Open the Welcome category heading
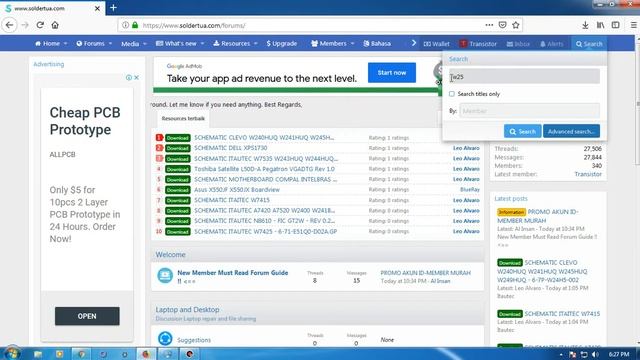The height and width of the screenshot is (360, 640). 170,254
